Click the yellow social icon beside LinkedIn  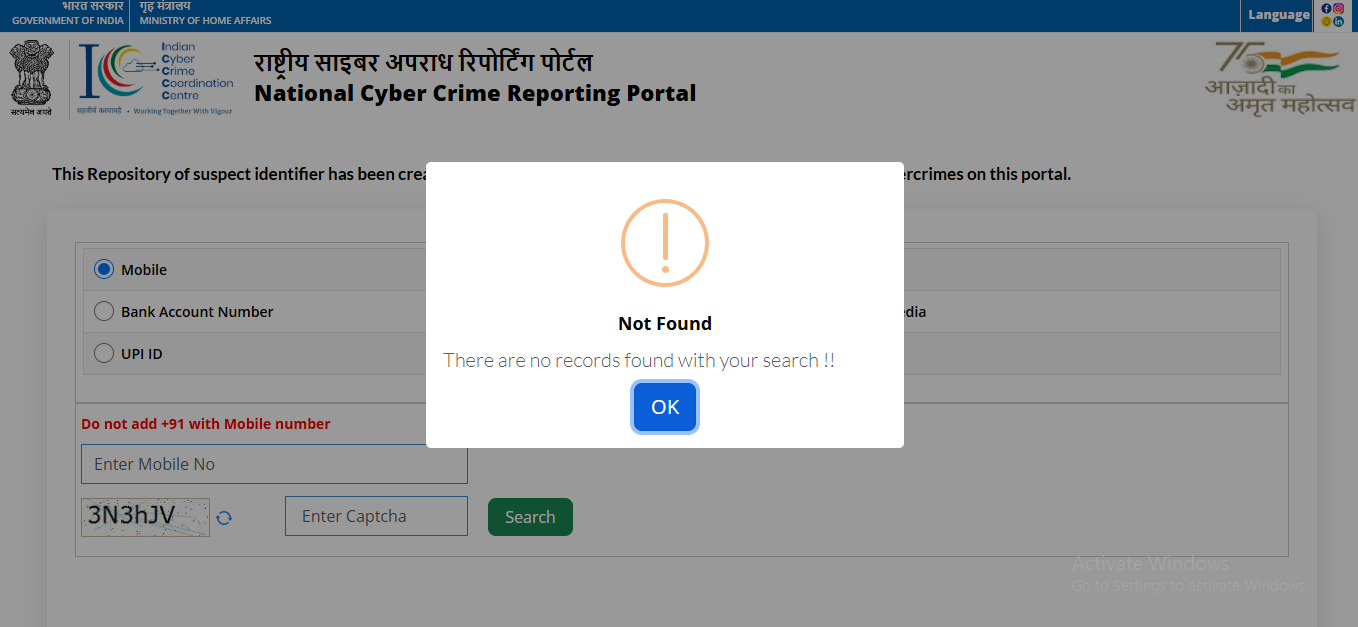pyautogui.click(x=1327, y=21)
